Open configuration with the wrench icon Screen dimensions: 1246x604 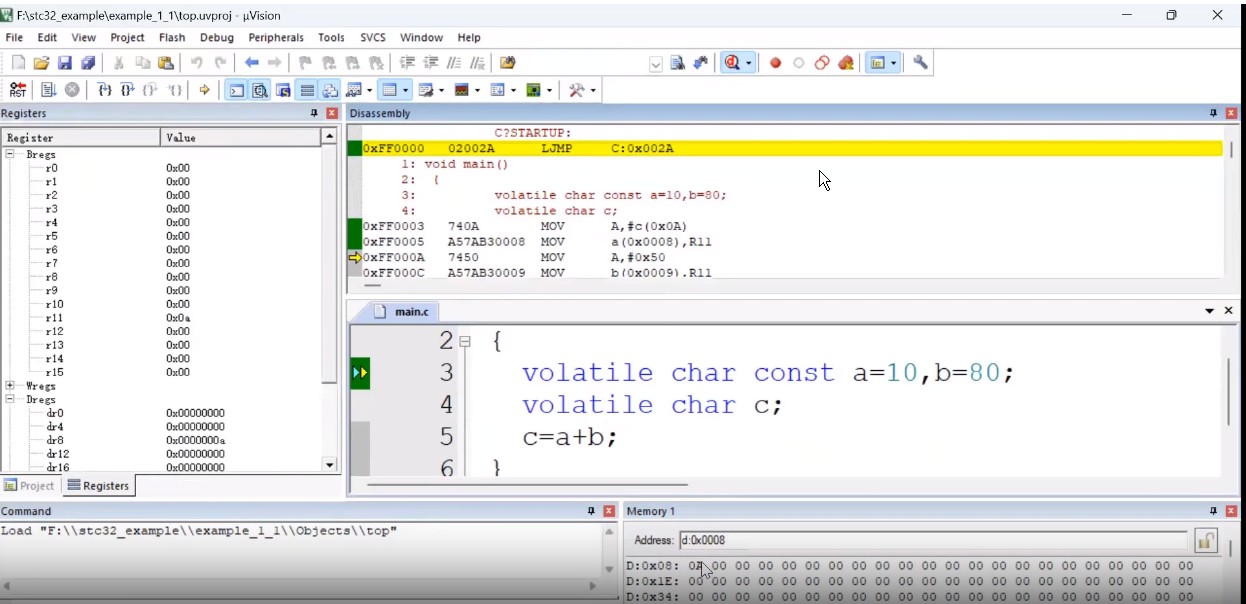coord(920,62)
